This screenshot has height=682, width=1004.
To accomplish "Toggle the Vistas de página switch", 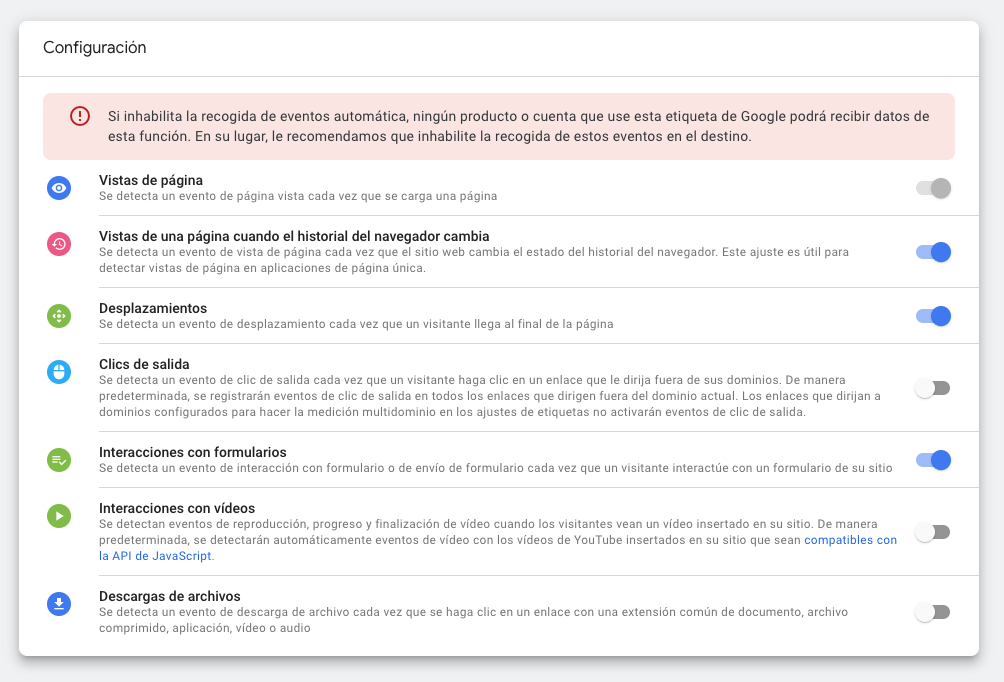I will tap(933, 188).
